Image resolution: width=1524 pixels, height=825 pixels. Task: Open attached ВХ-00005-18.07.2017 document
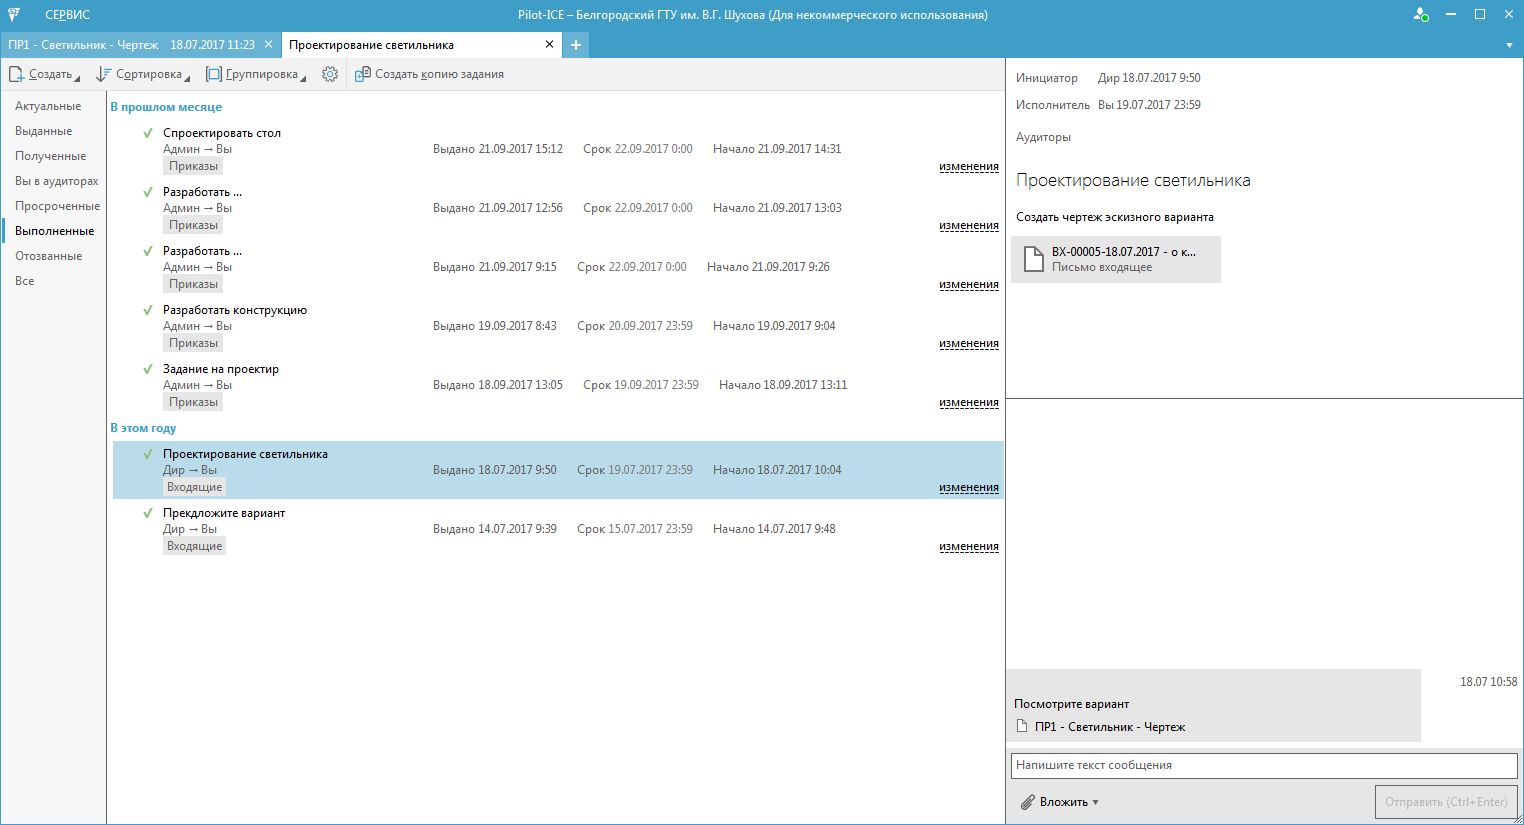tap(1116, 260)
